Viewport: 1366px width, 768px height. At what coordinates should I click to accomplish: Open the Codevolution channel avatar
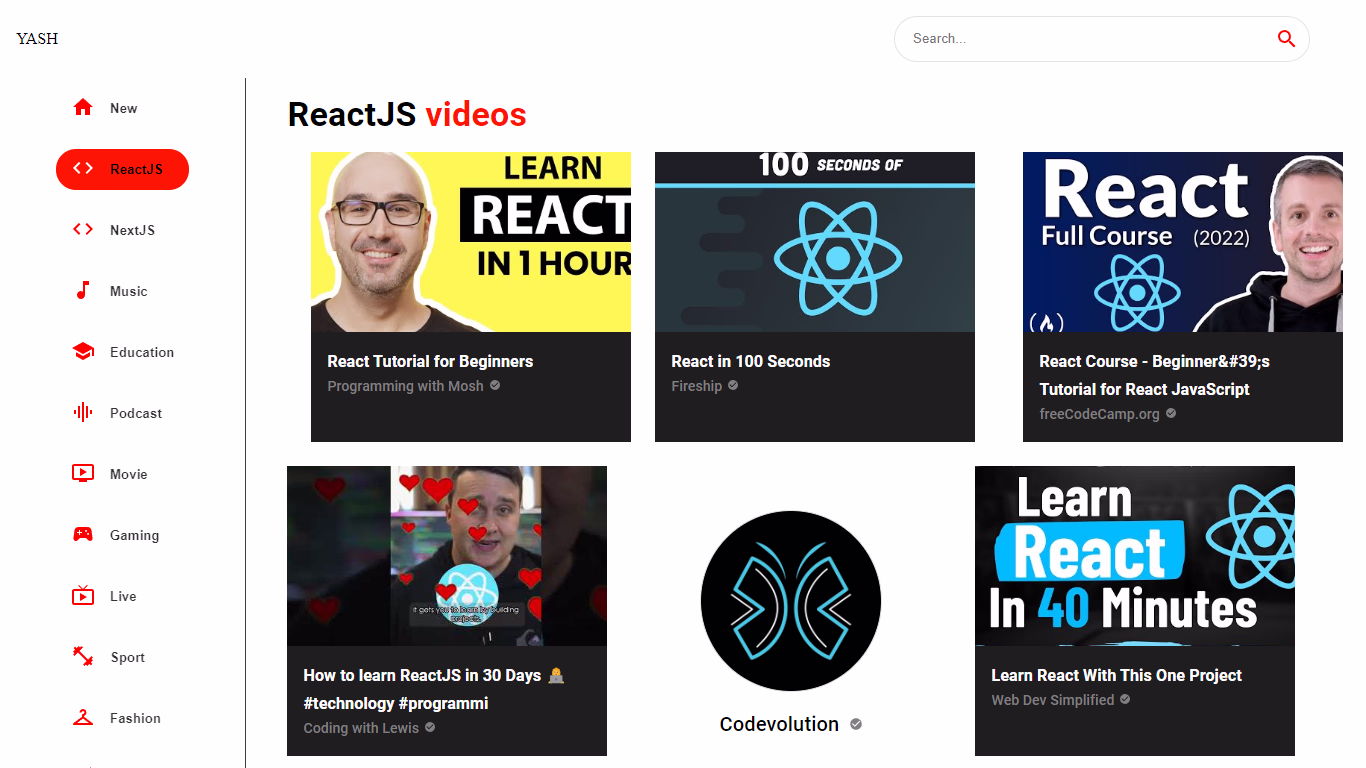pyautogui.click(x=791, y=601)
